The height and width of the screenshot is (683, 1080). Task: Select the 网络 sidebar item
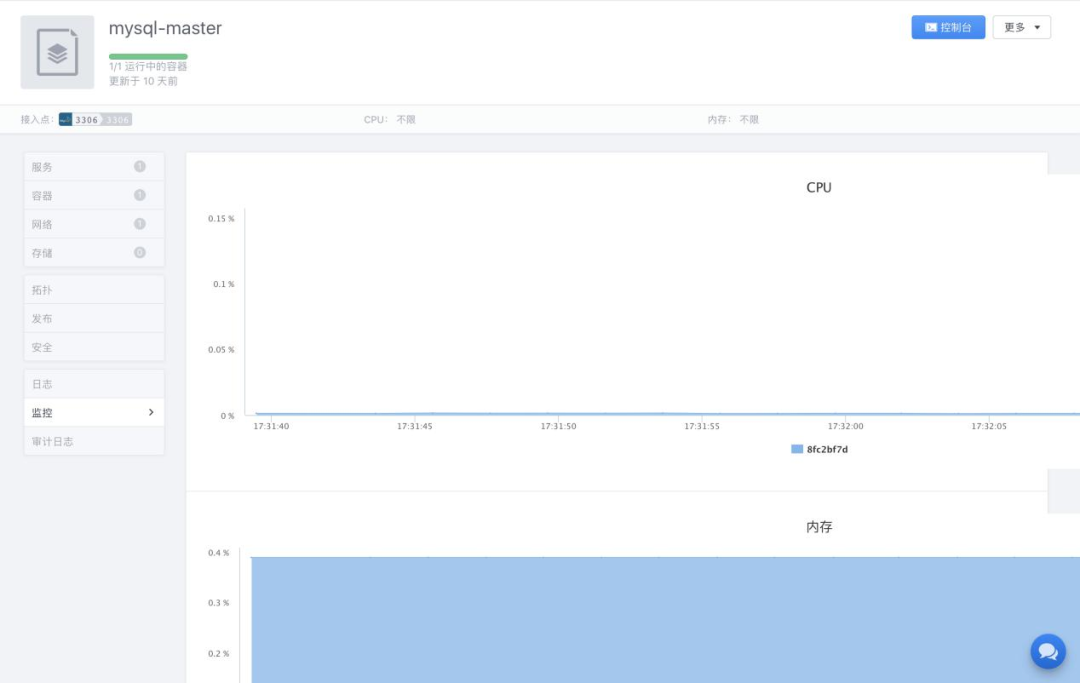coord(94,224)
